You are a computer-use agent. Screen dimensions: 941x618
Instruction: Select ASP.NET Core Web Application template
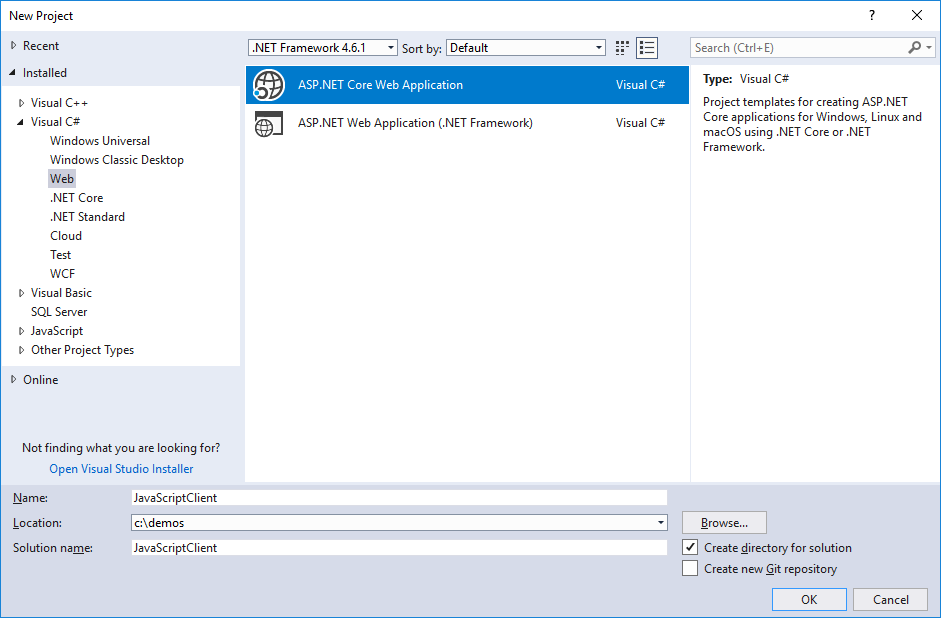(x=467, y=85)
